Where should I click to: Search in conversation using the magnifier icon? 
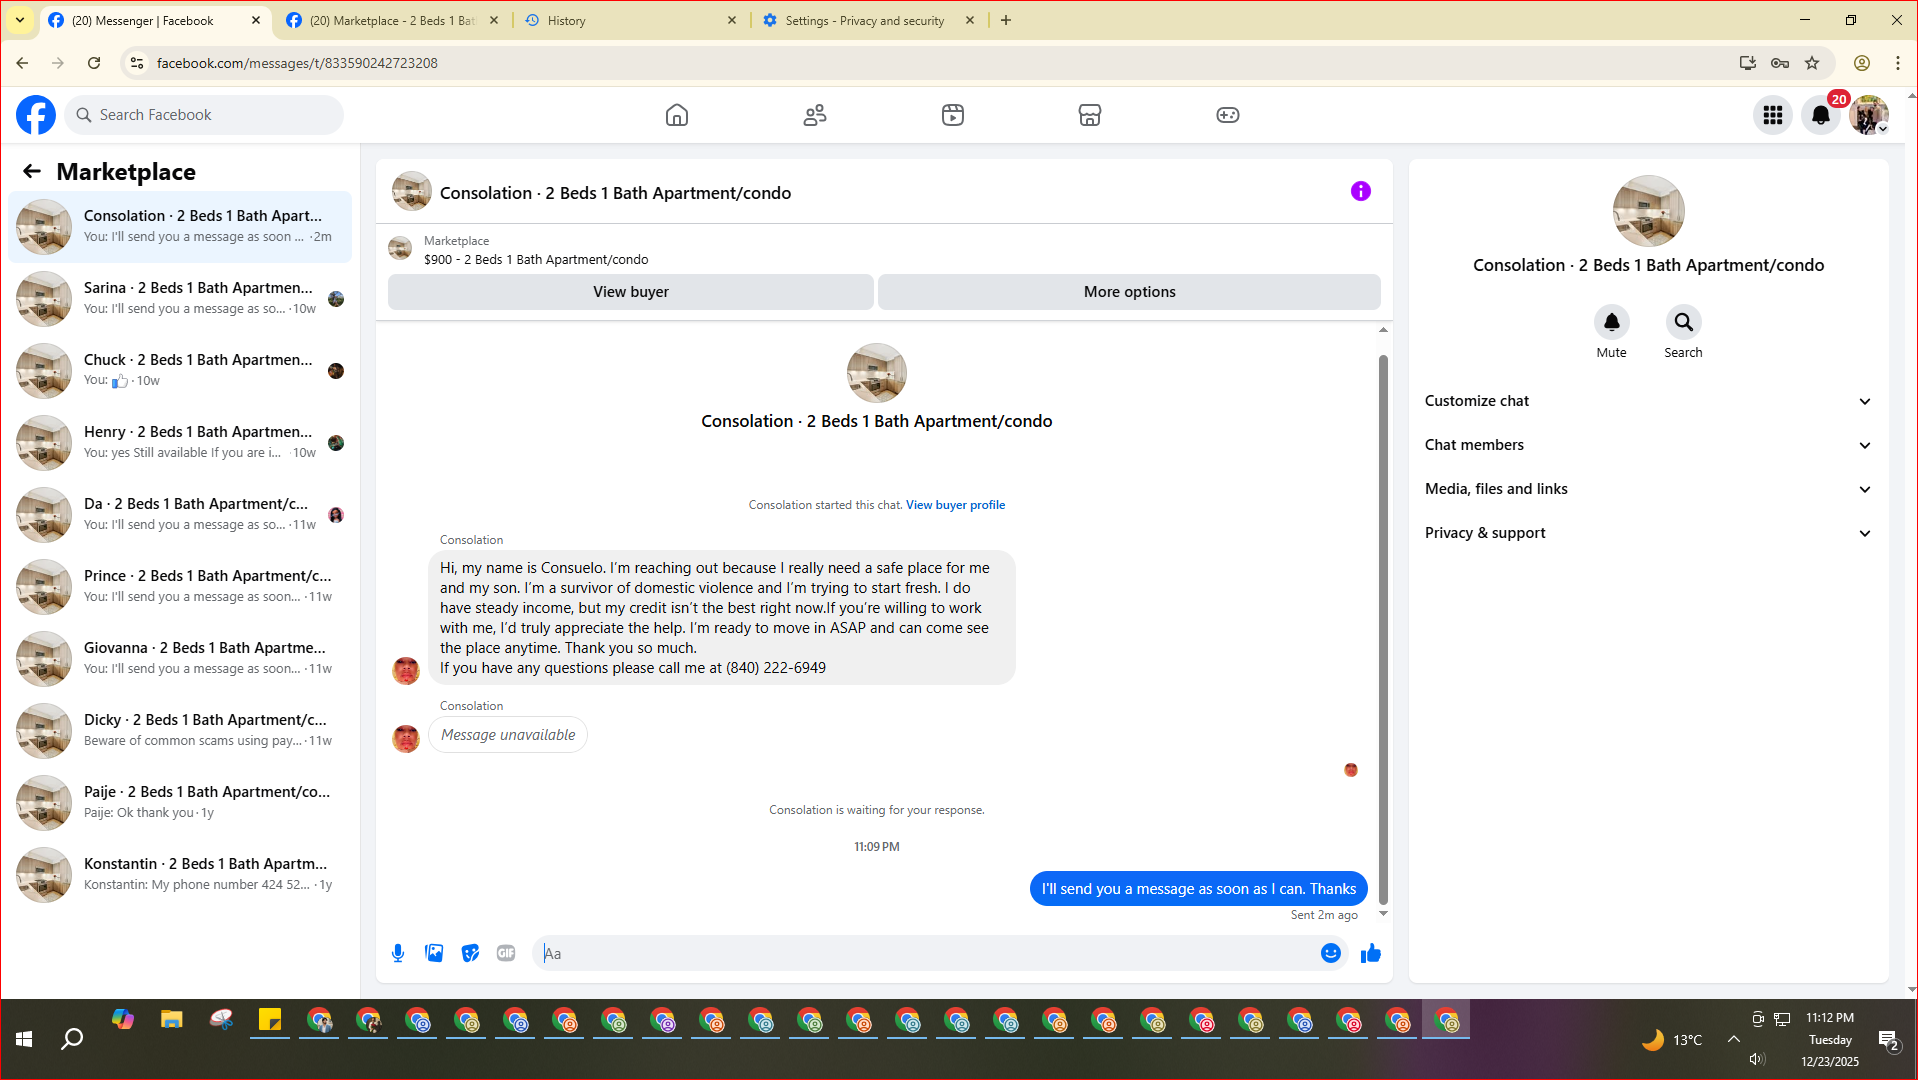click(1683, 322)
